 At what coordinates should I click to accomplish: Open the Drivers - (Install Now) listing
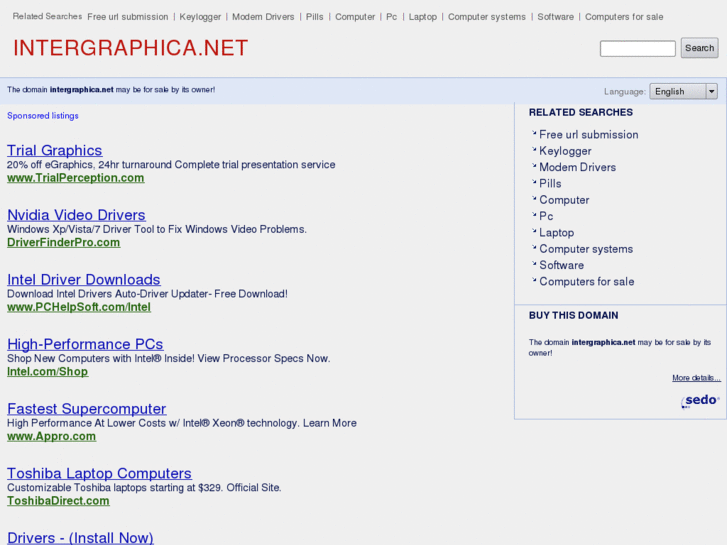click(80, 538)
